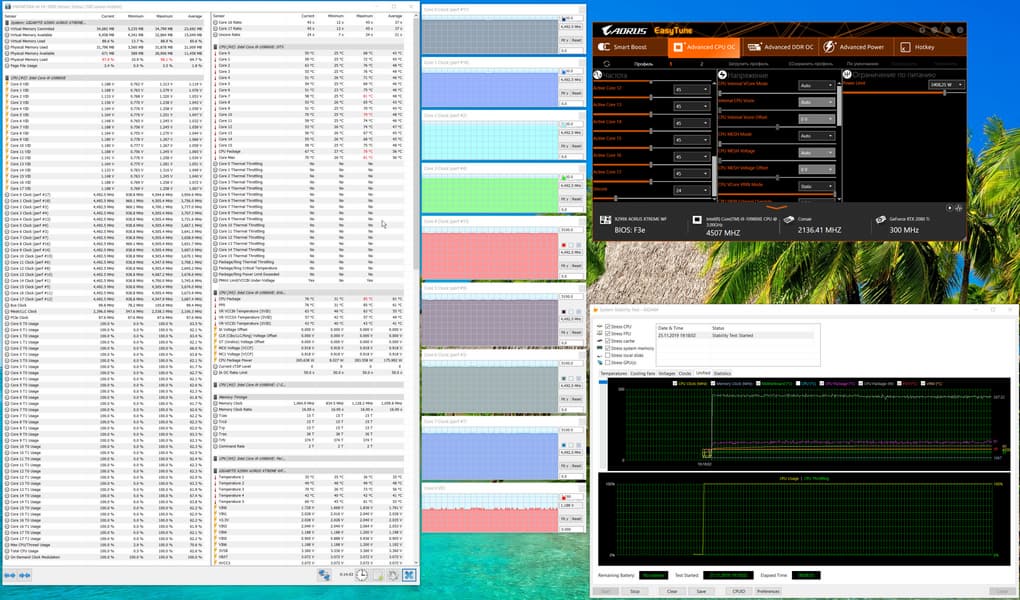This screenshot has width=1020, height=600.
Task: Open Active Core 17 ratio dropdown
Action: (691, 174)
